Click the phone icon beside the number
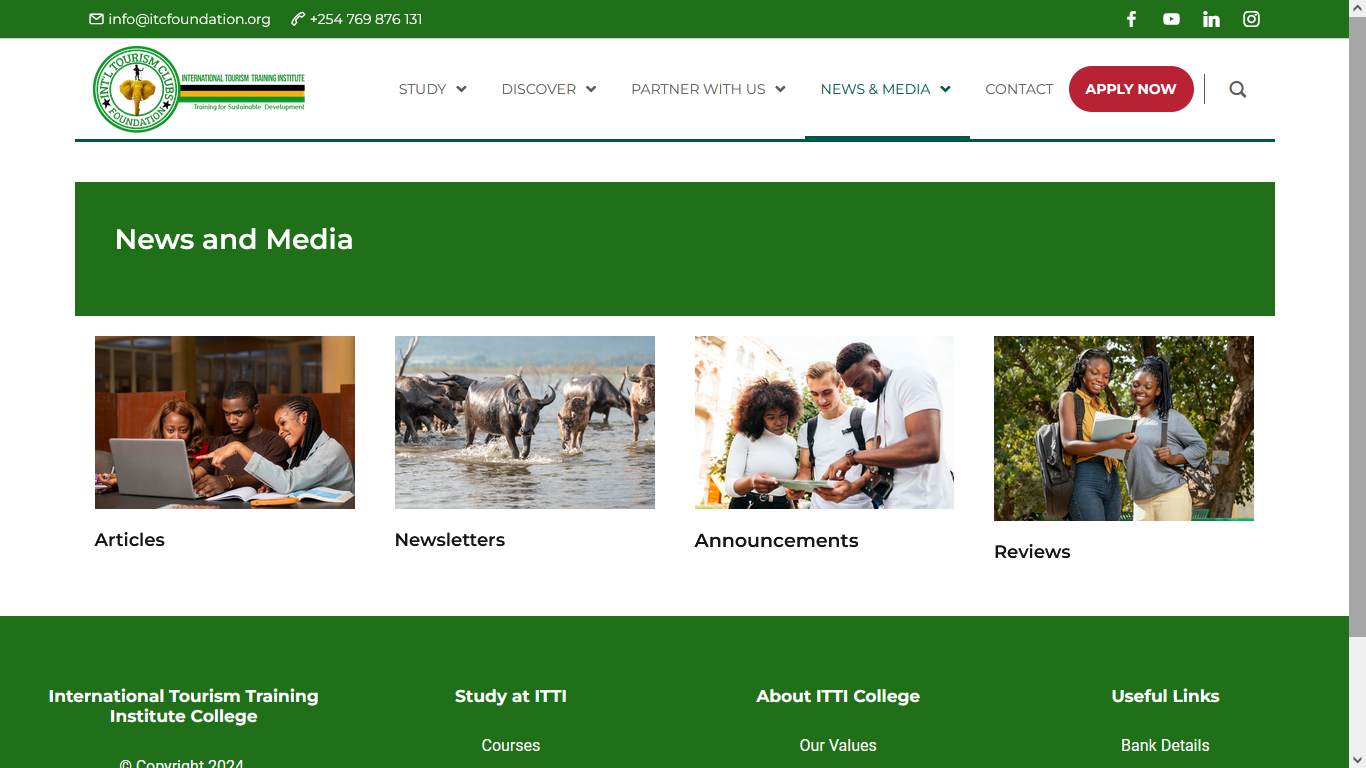The height and width of the screenshot is (768, 1366). pos(298,19)
